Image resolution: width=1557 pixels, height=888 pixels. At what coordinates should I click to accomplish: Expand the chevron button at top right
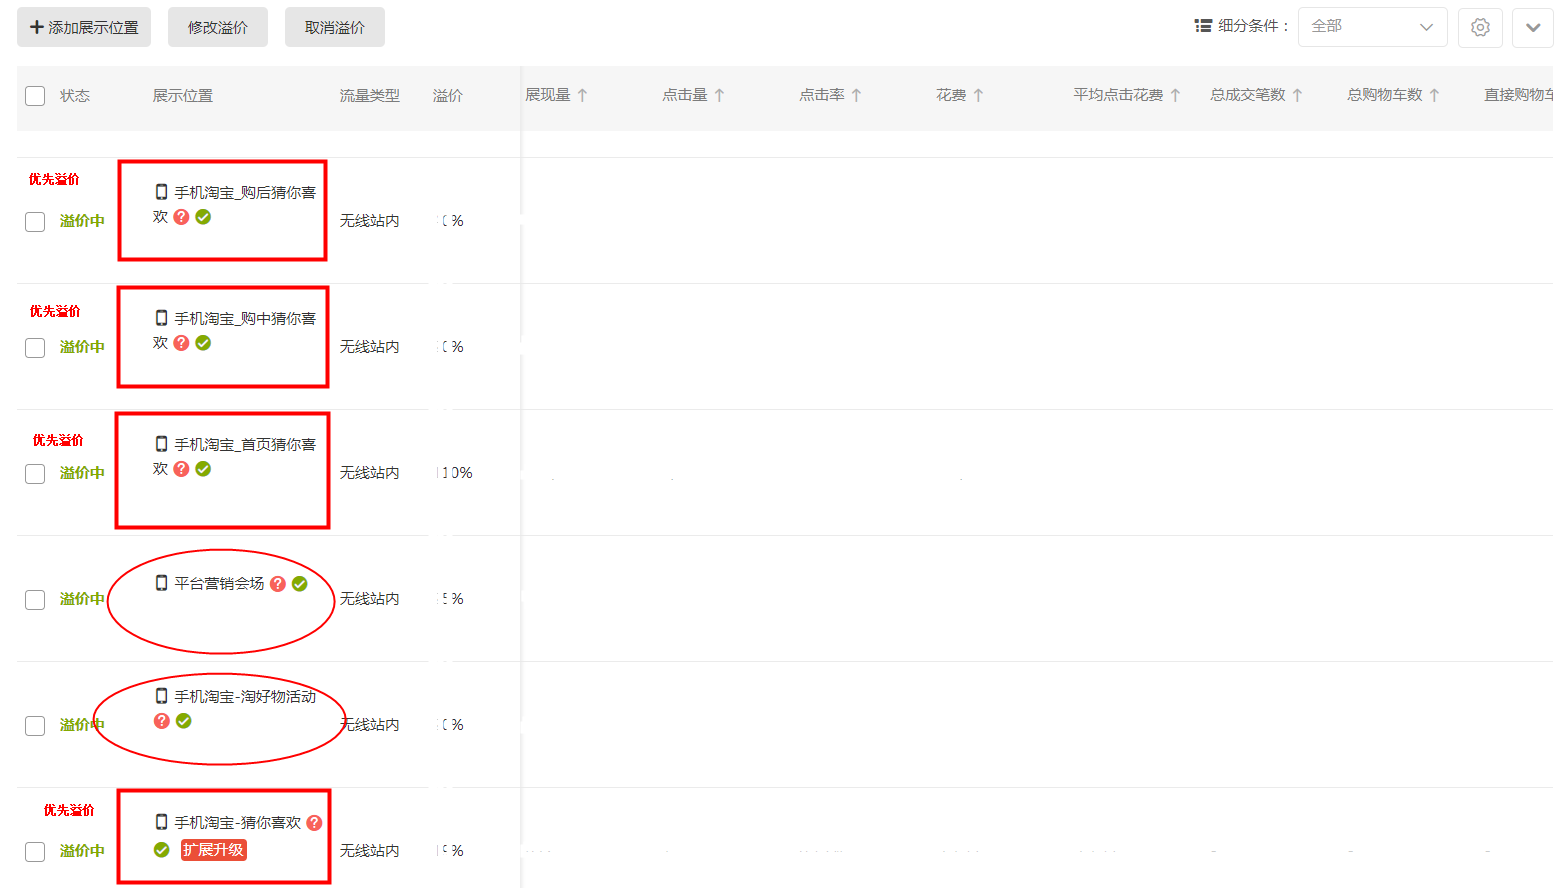point(1532,27)
